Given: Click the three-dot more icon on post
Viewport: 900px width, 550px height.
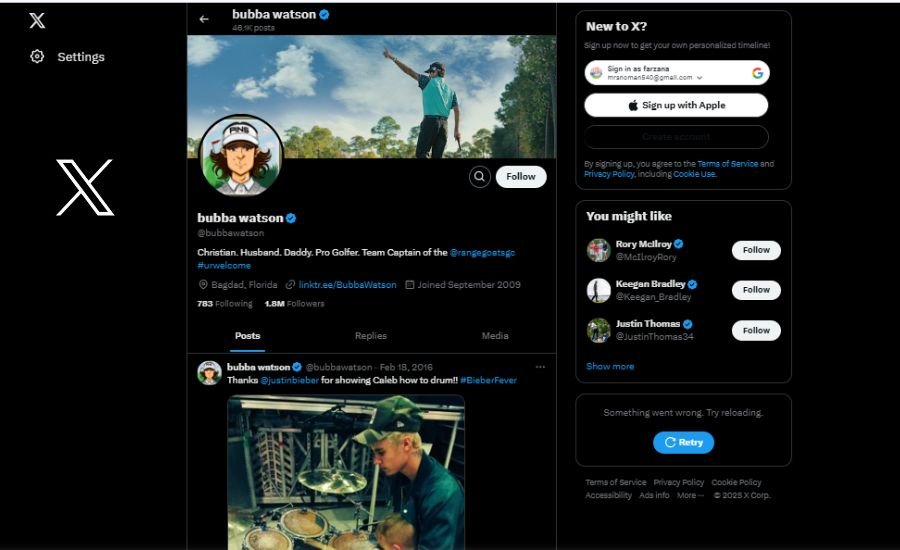Looking at the screenshot, I should [x=540, y=367].
